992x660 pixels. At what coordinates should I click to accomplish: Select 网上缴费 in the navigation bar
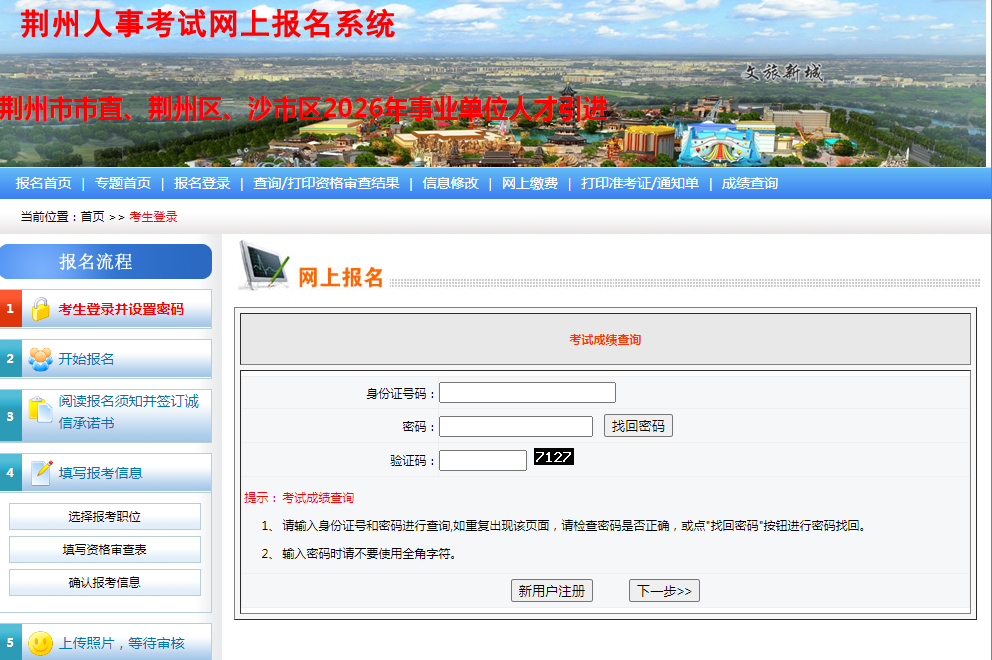[x=530, y=183]
